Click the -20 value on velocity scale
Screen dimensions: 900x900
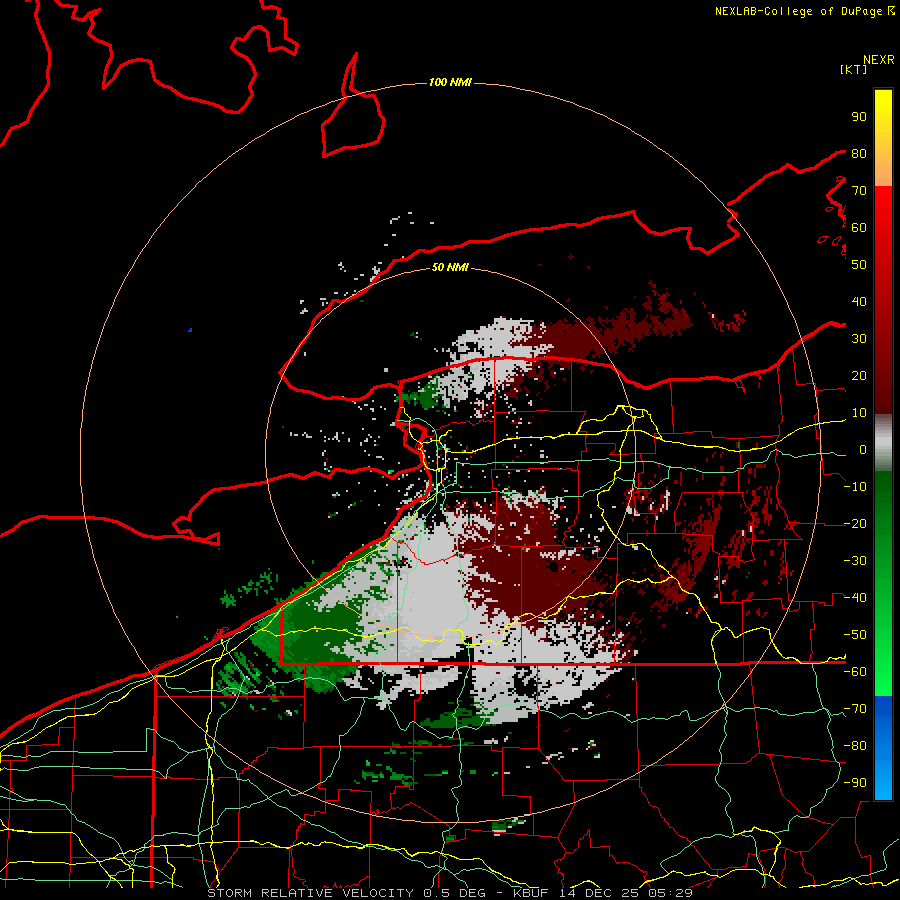(x=855, y=524)
